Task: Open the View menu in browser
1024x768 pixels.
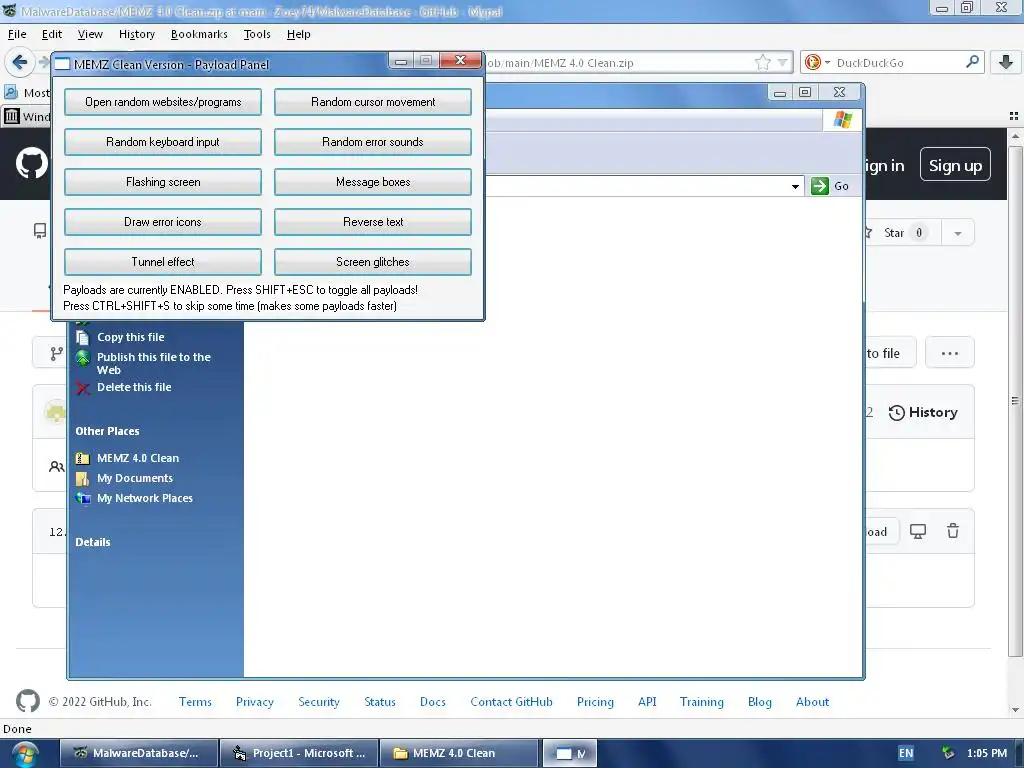Action: click(x=89, y=34)
